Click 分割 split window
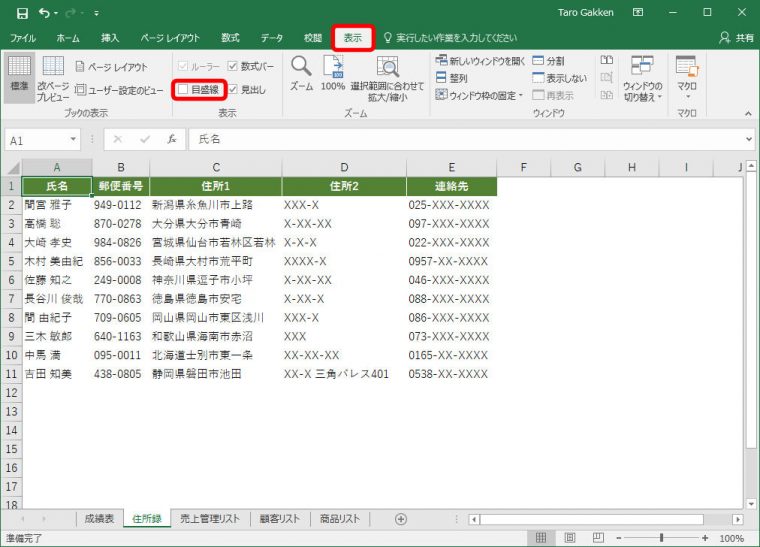Screen dimensions: 760x547 pyautogui.click(x=549, y=61)
